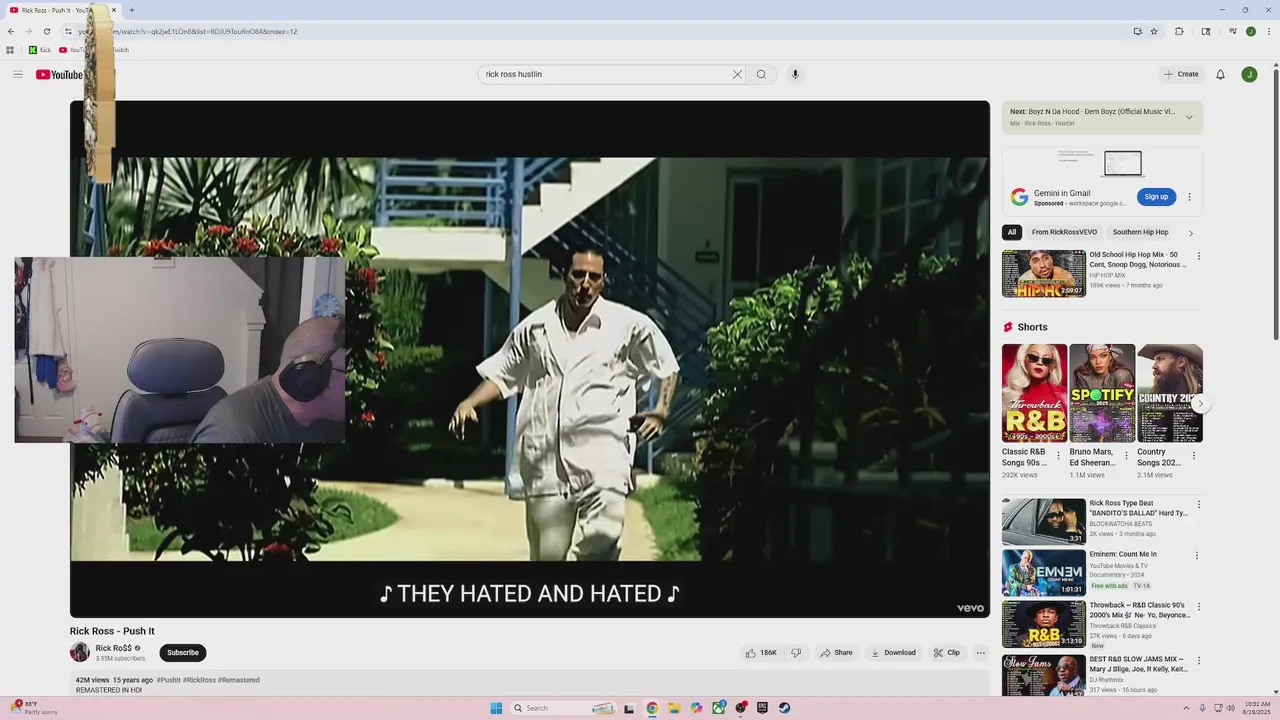Open options for Old School Hip Hop Mix

point(1198,256)
